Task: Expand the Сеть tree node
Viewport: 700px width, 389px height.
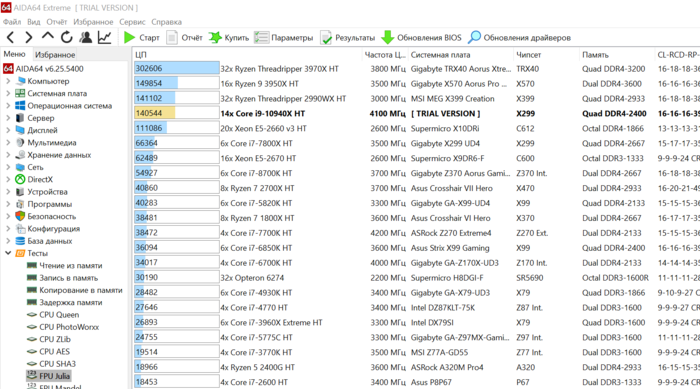Action: point(8,167)
